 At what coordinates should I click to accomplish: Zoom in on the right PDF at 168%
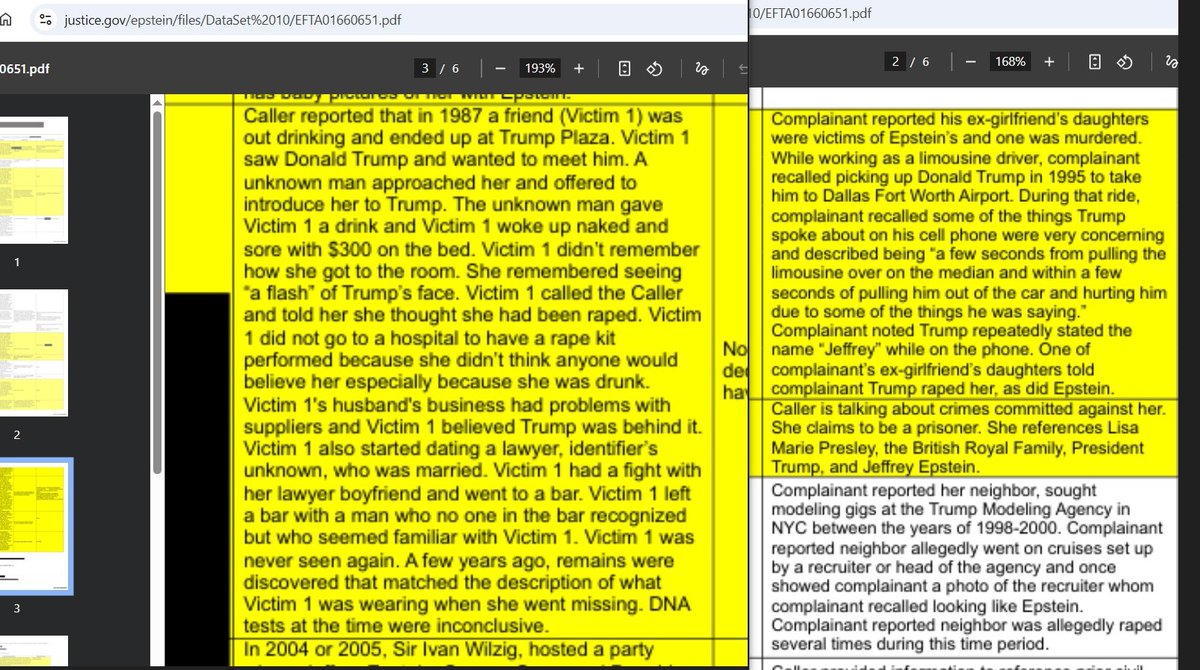[x=1049, y=62]
